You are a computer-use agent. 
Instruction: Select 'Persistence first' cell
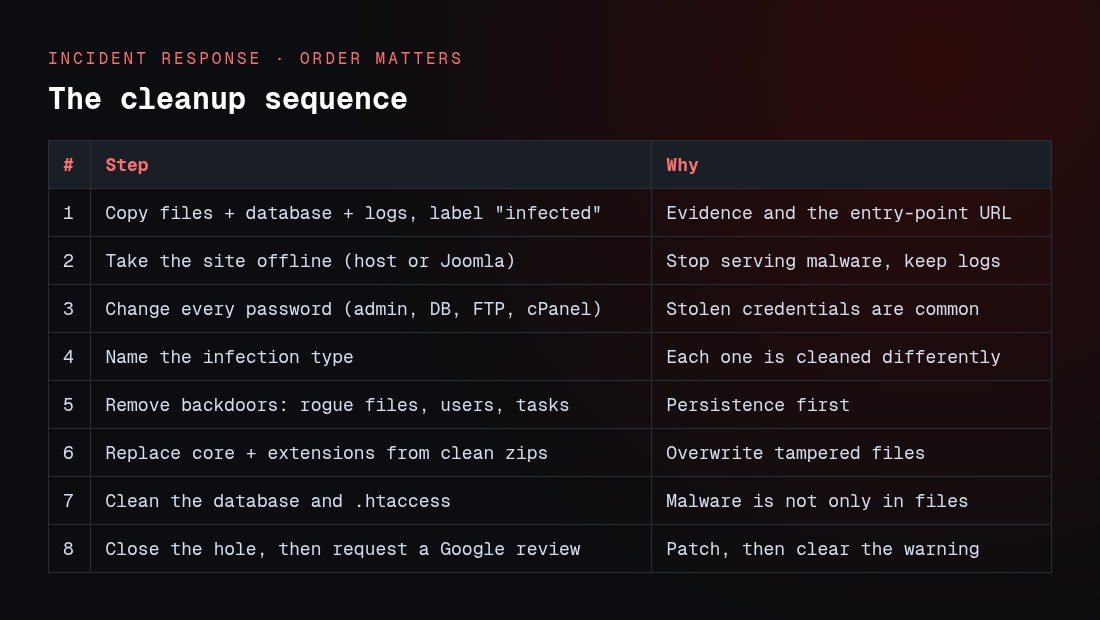[x=851, y=405]
